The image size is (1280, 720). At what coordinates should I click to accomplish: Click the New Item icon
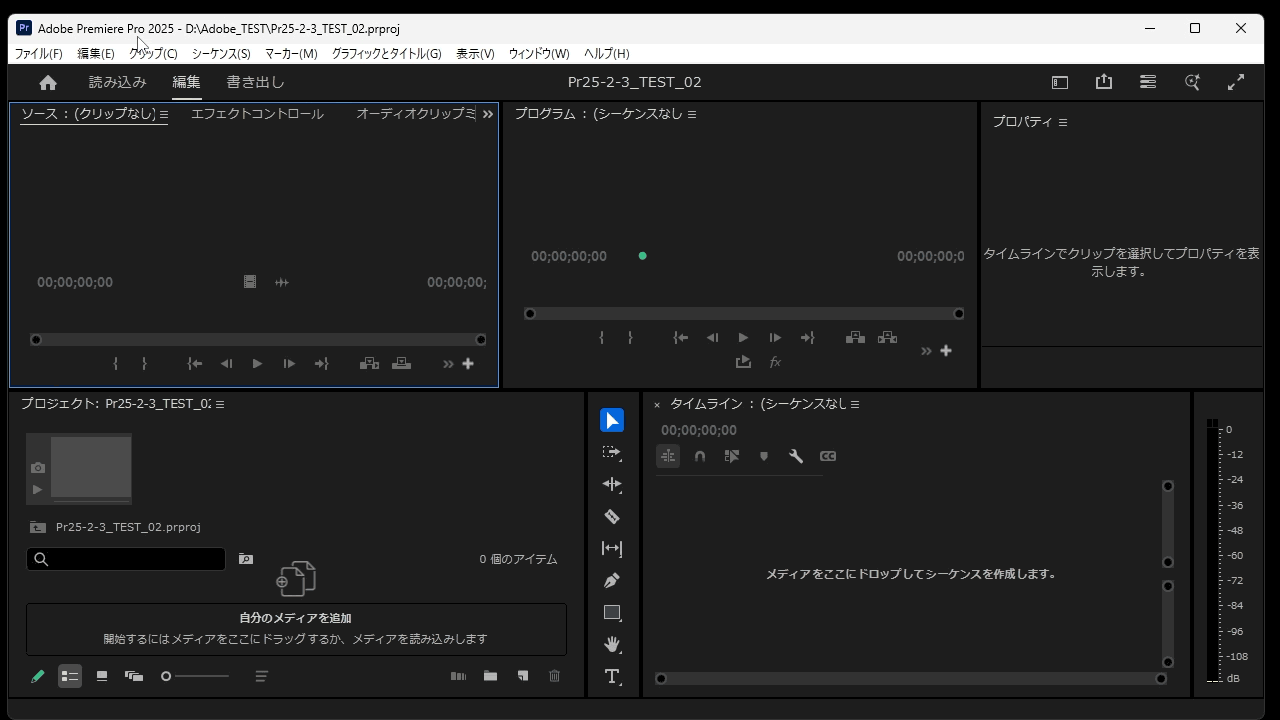point(522,677)
